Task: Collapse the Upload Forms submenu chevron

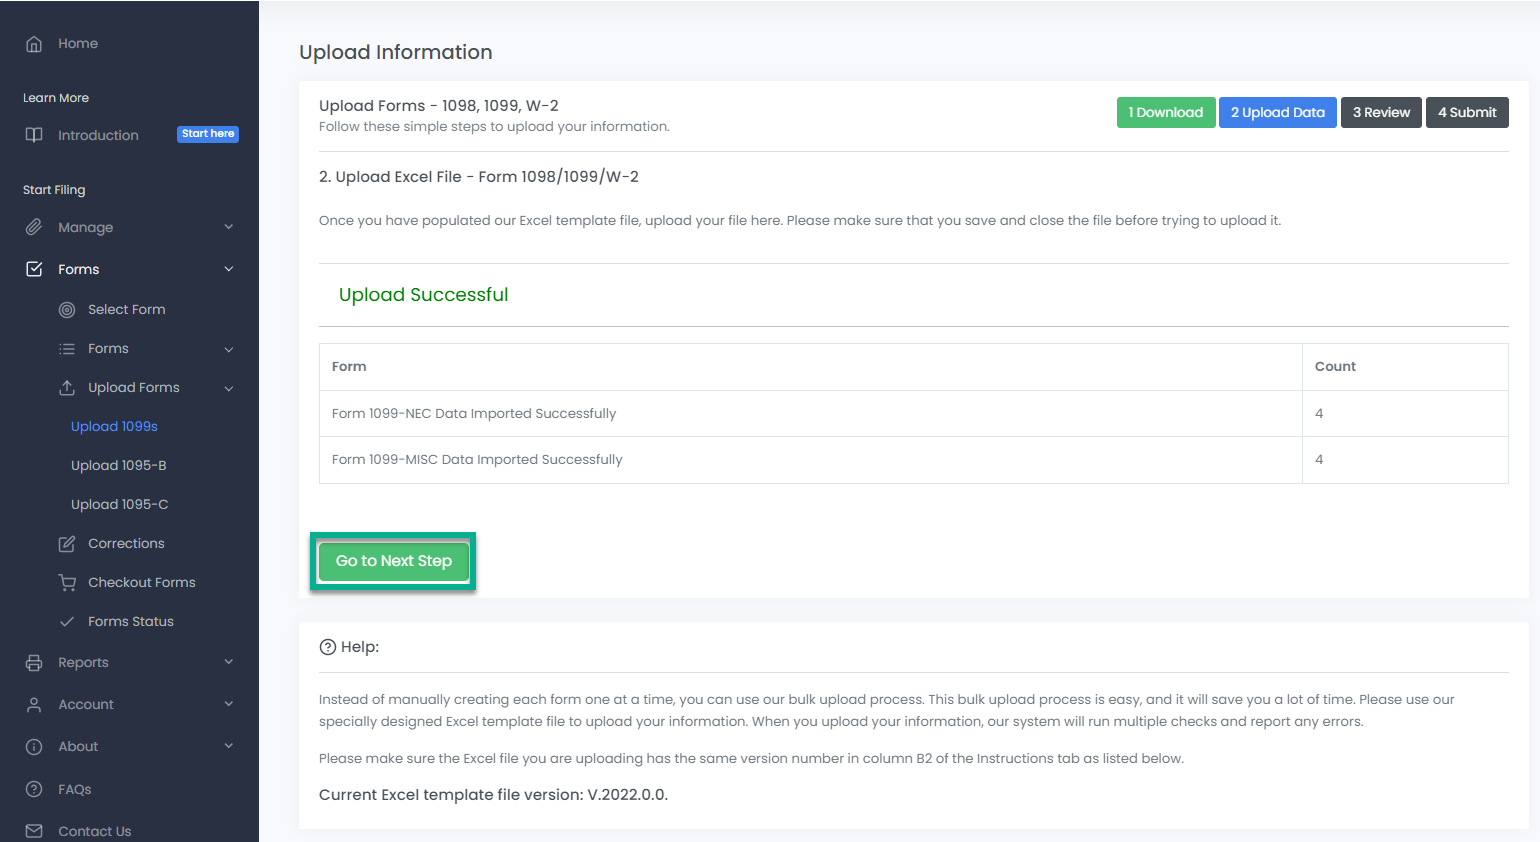Action: coord(229,389)
